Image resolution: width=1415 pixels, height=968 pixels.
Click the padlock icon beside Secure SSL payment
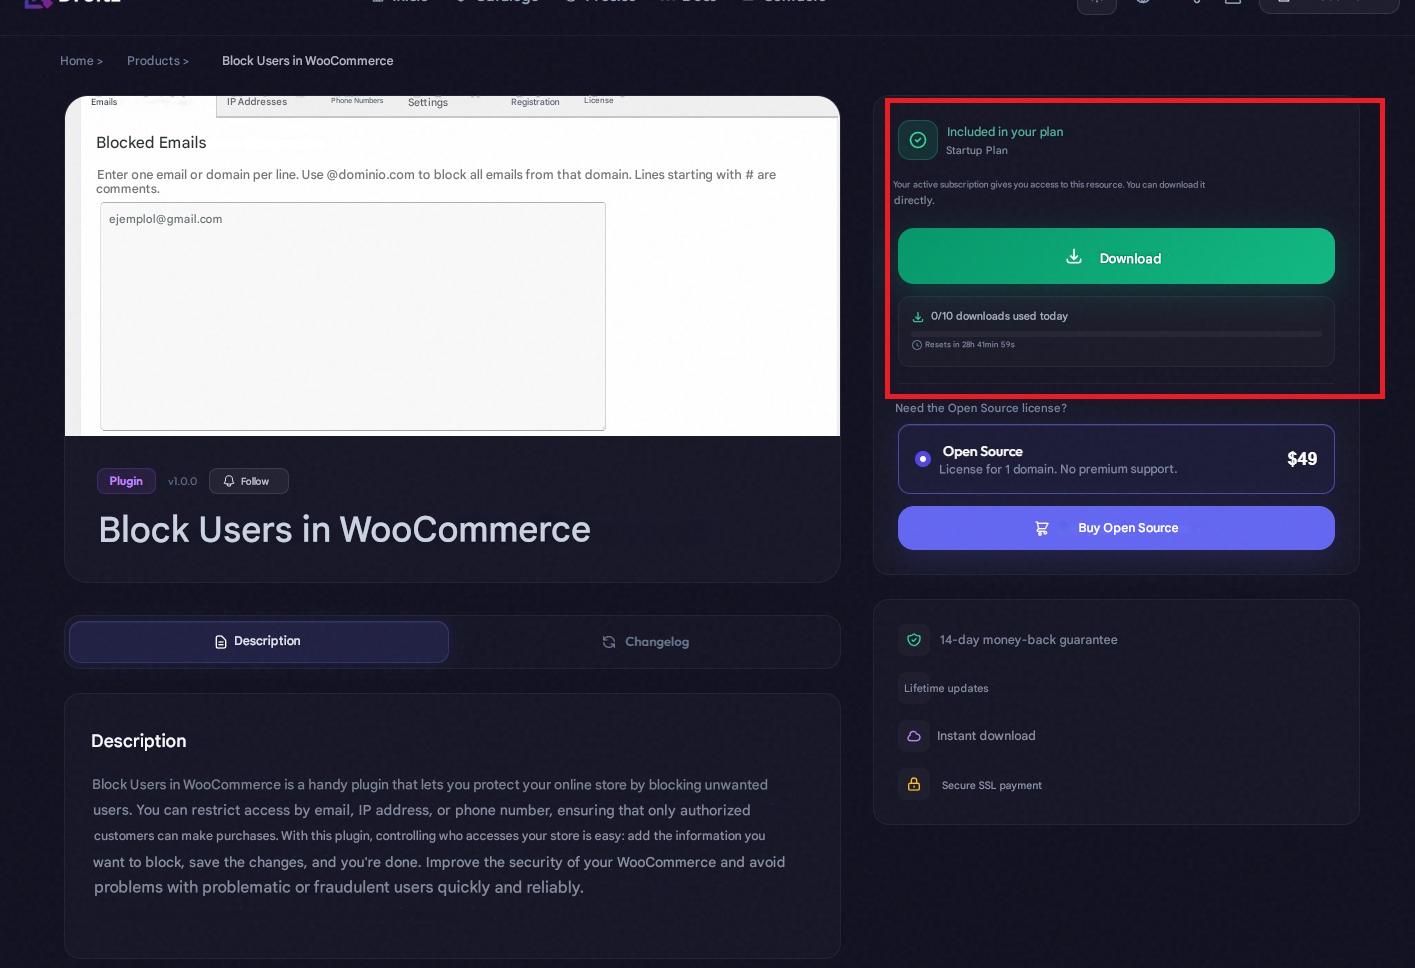pyautogui.click(x=914, y=785)
